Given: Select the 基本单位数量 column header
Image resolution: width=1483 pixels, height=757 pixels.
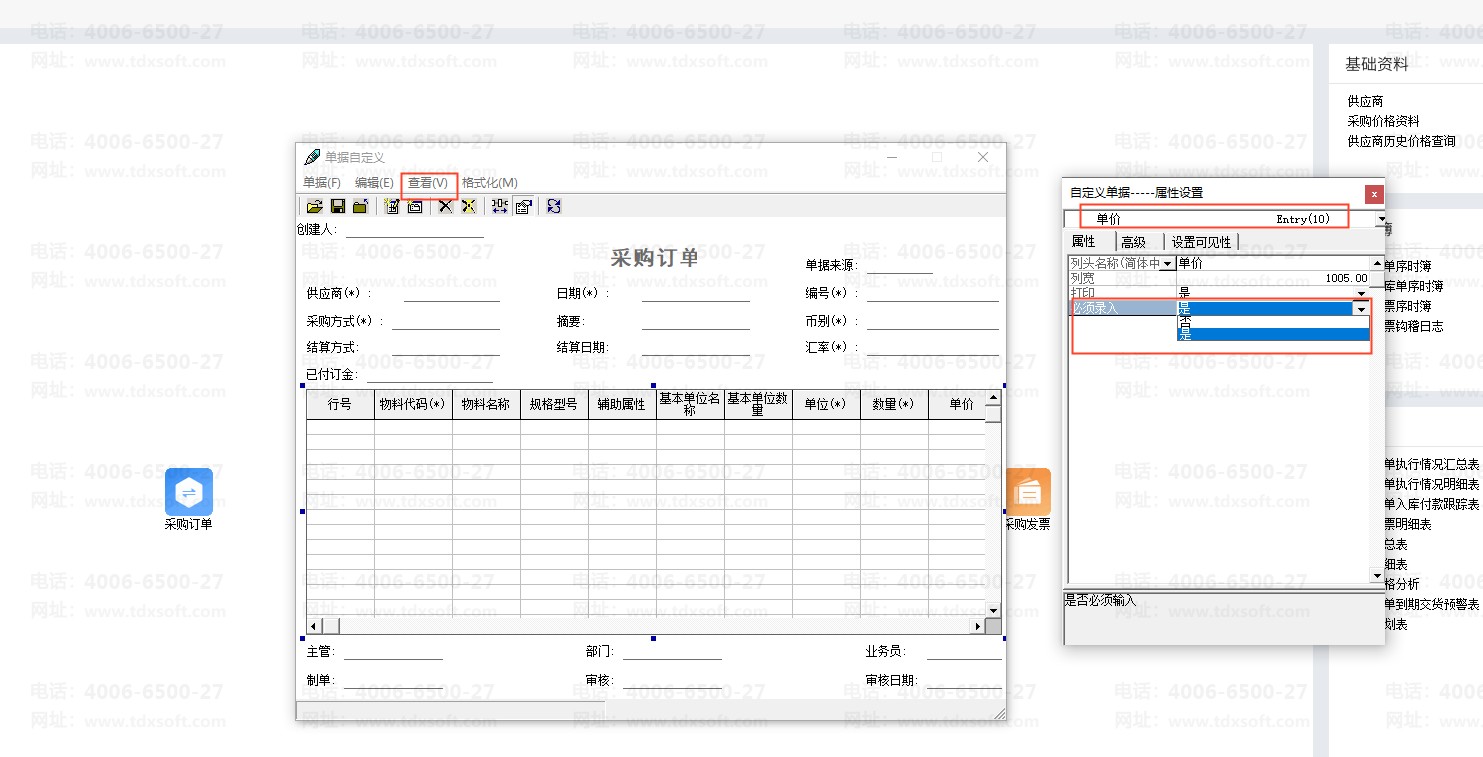Looking at the screenshot, I should (x=758, y=404).
